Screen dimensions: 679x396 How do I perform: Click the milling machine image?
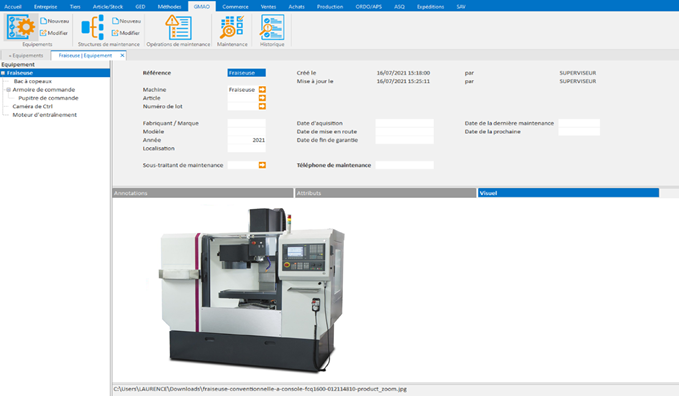click(252, 289)
